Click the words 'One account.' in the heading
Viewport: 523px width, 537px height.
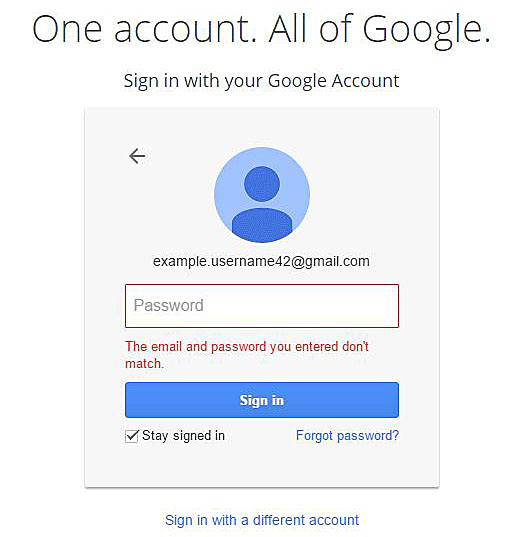pyautogui.click(x=144, y=29)
